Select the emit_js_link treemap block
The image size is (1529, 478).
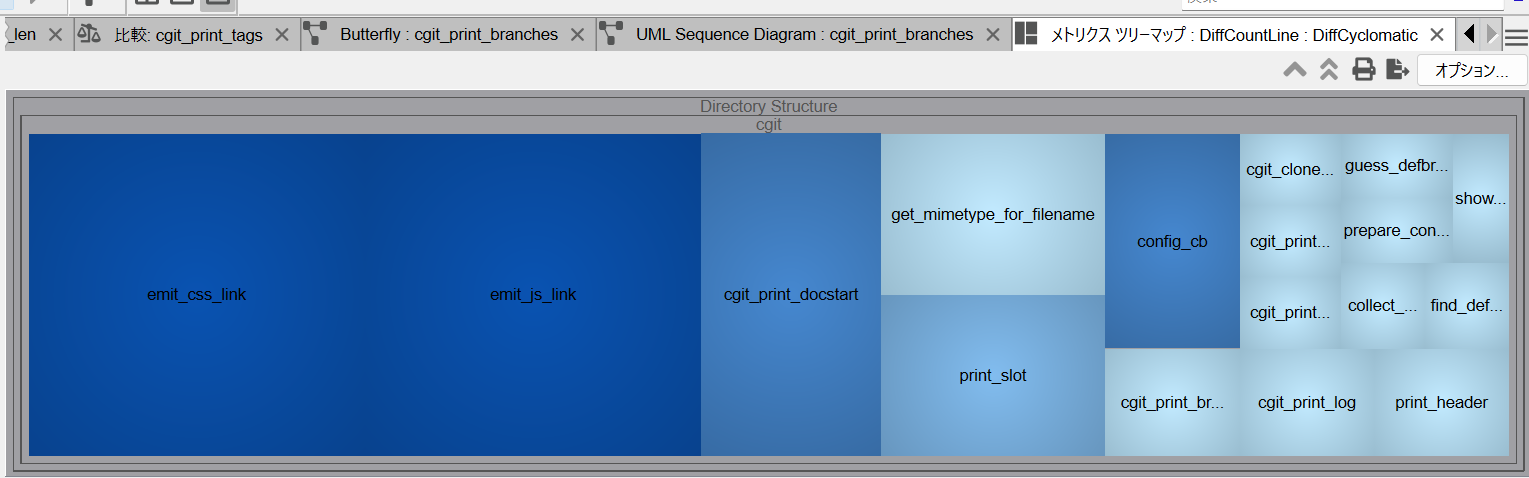(532, 295)
